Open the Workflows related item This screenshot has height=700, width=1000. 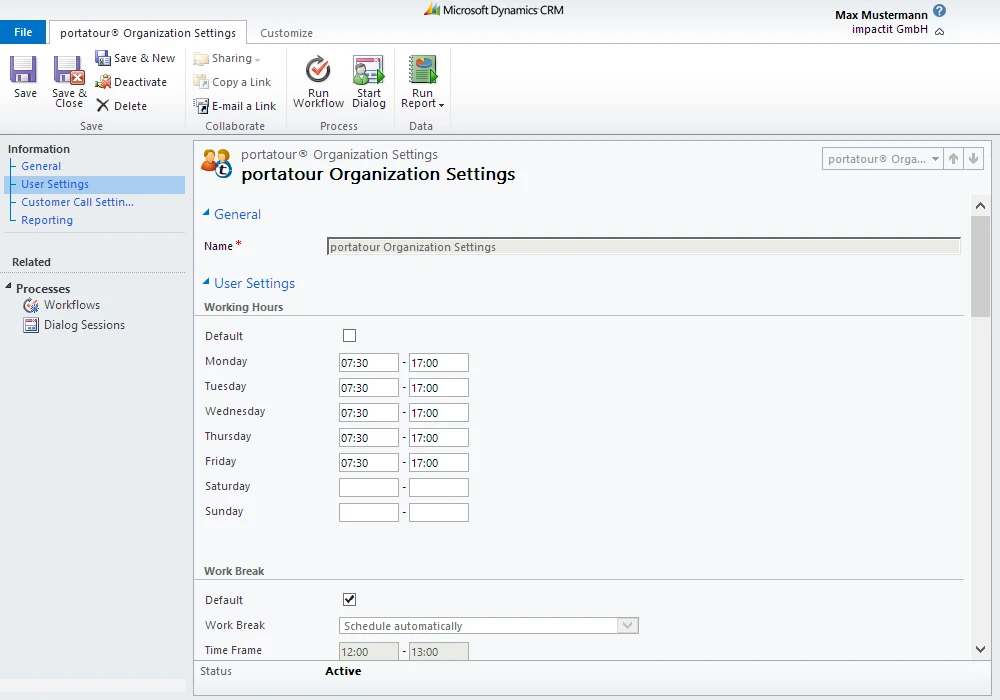point(62,305)
